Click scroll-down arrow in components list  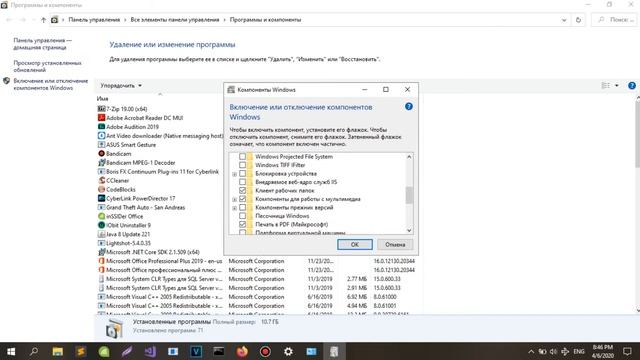point(409,231)
